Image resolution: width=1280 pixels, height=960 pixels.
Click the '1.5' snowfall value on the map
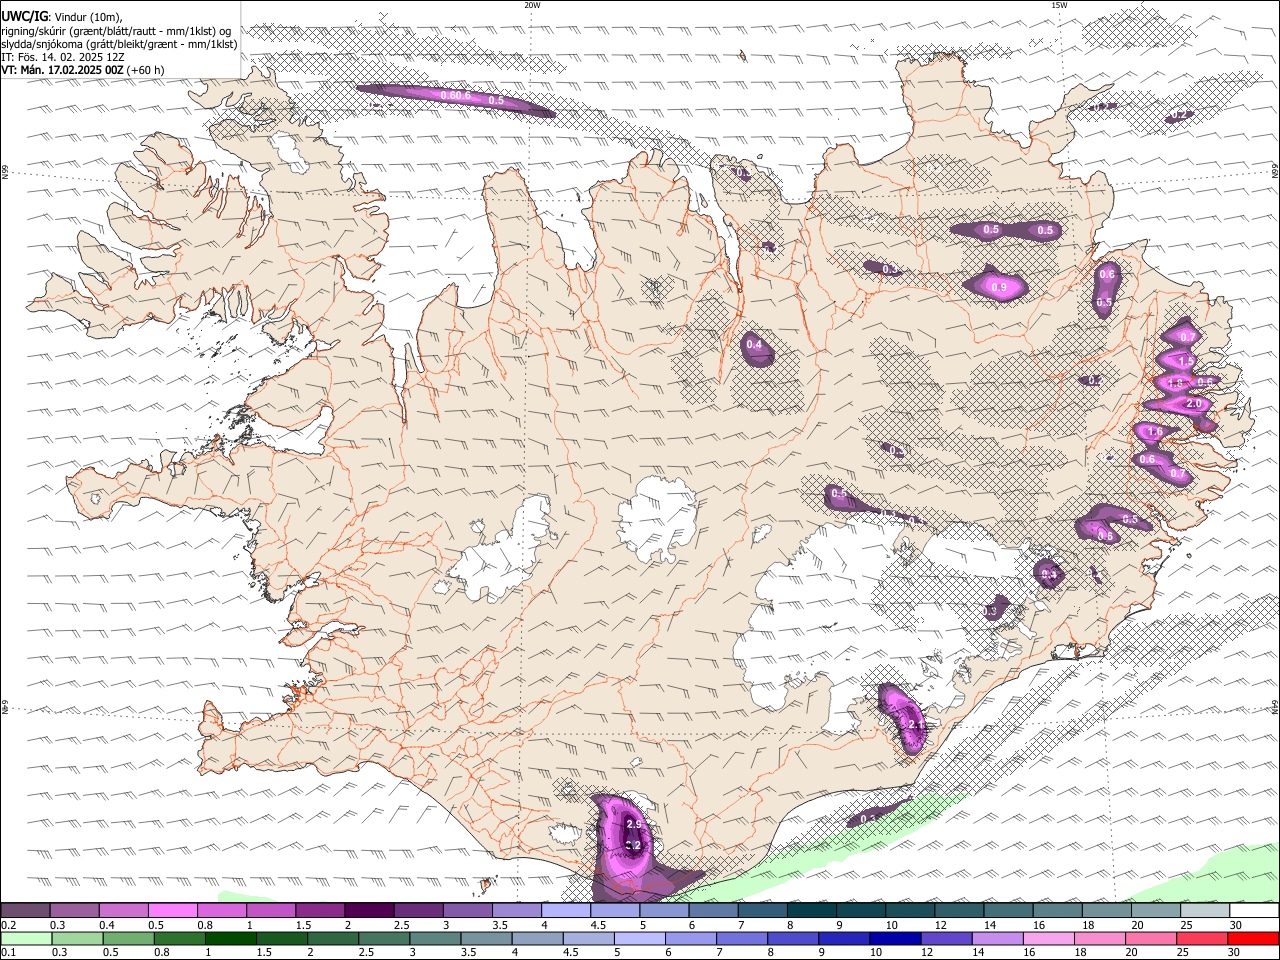point(1187,361)
